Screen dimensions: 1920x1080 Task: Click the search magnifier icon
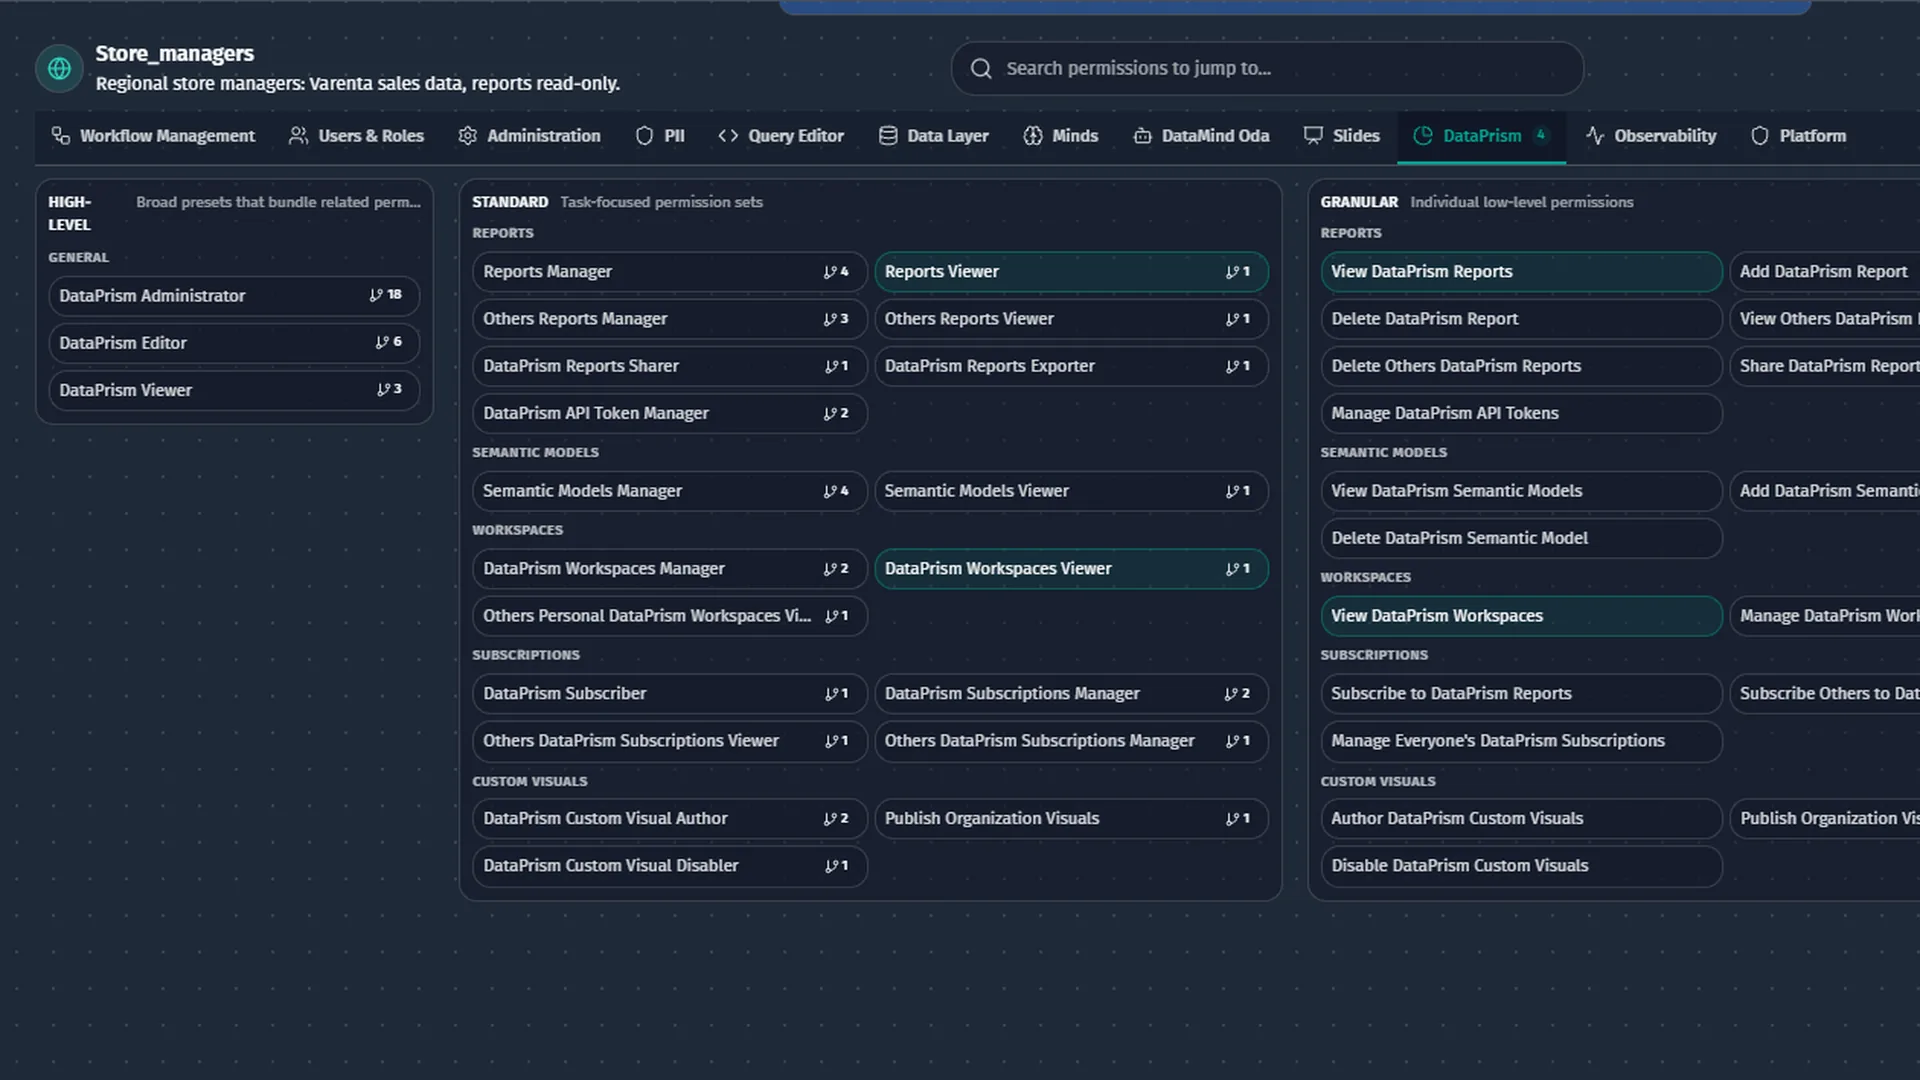981,68
